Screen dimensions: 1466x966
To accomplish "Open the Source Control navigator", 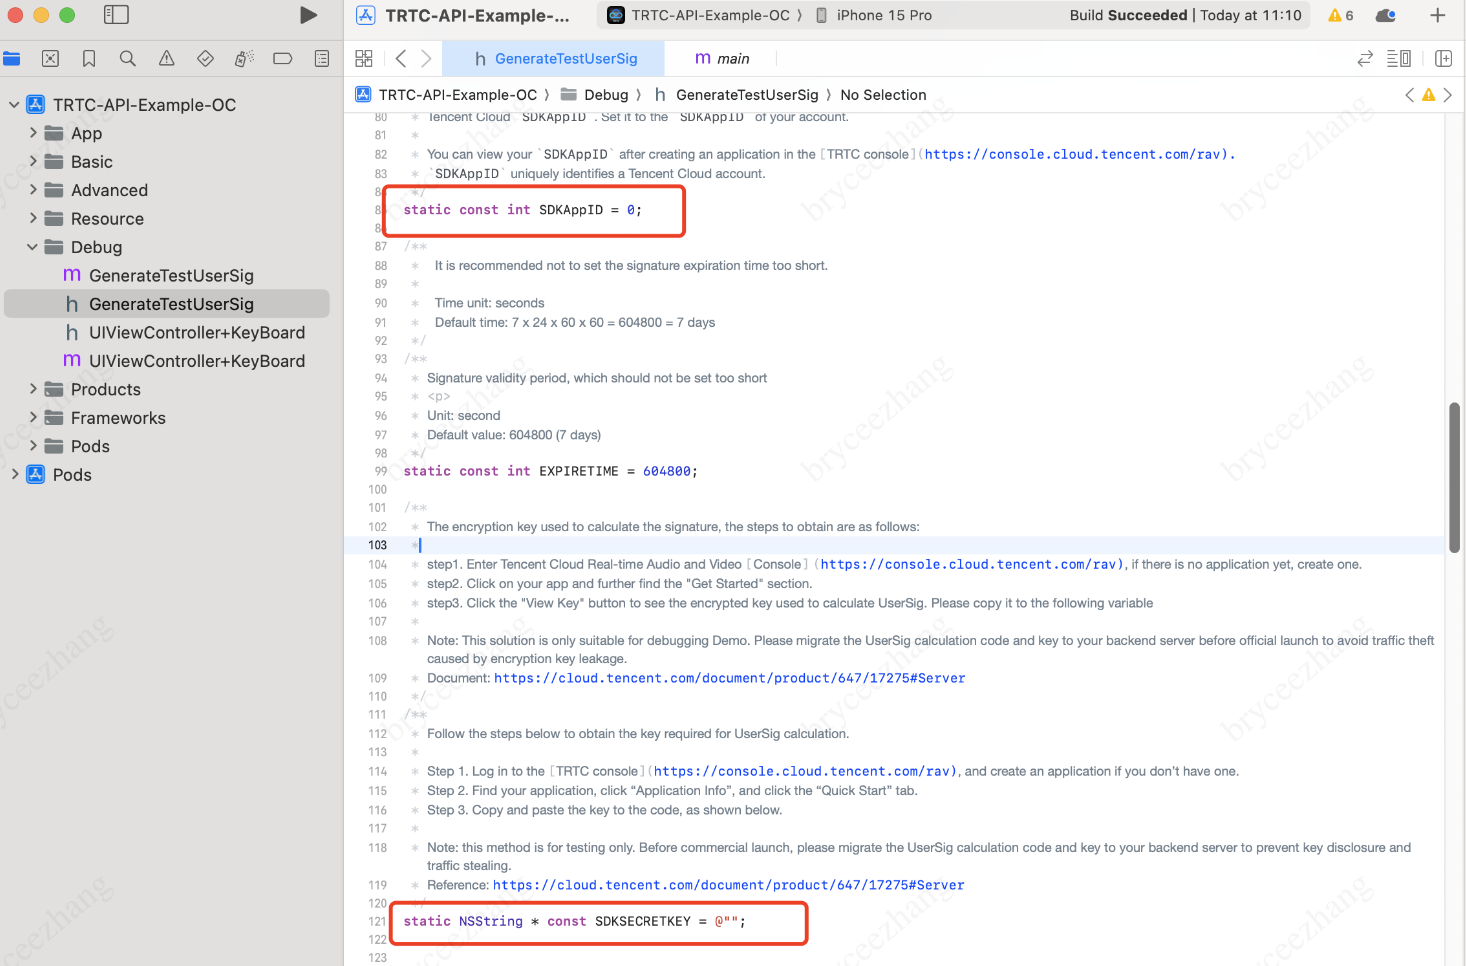I will point(51,59).
